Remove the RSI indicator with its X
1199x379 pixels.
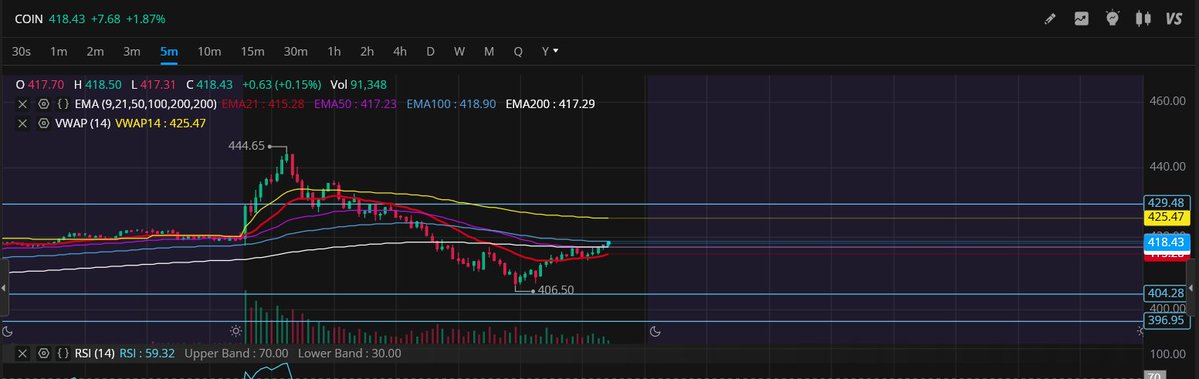pos(23,353)
